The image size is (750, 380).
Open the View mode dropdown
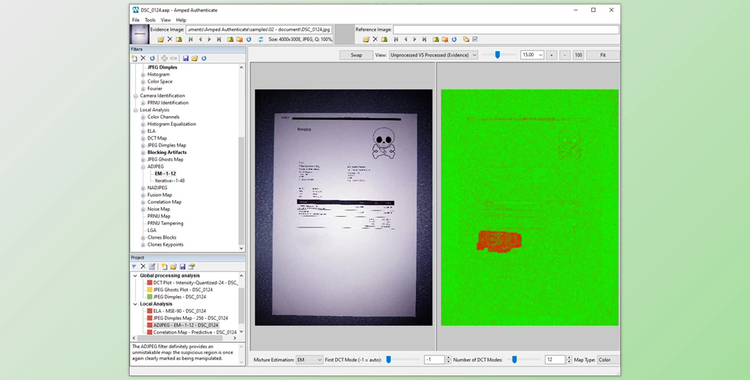tap(433, 55)
